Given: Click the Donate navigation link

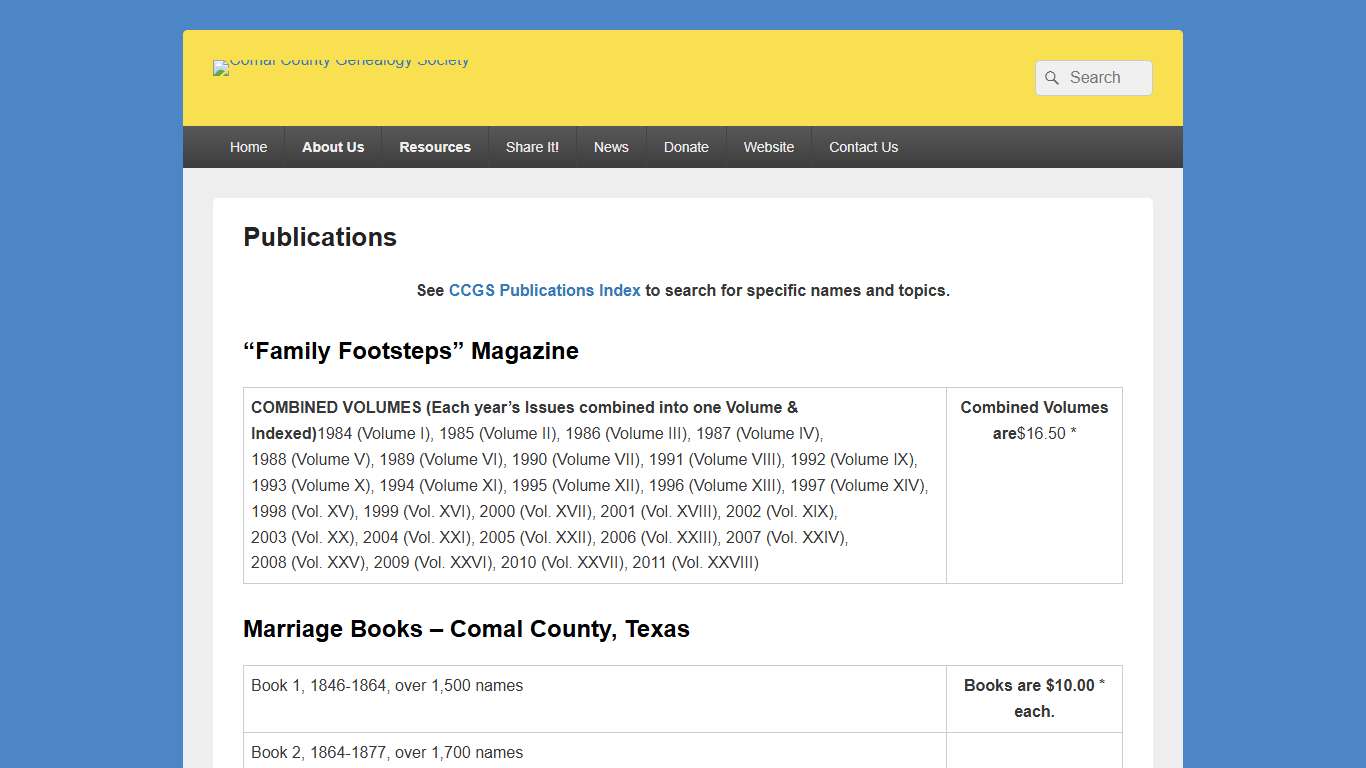Looking at the screenshot, I should (686, 147).
